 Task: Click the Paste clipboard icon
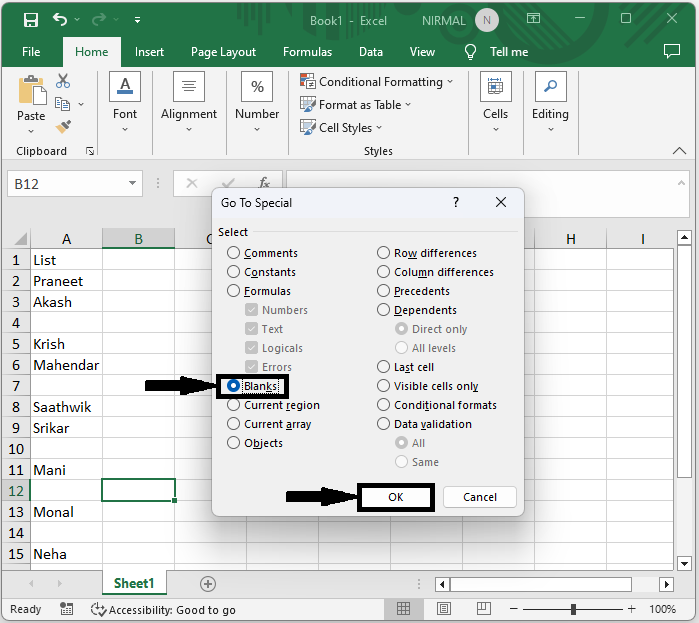(x=31, y=92)
